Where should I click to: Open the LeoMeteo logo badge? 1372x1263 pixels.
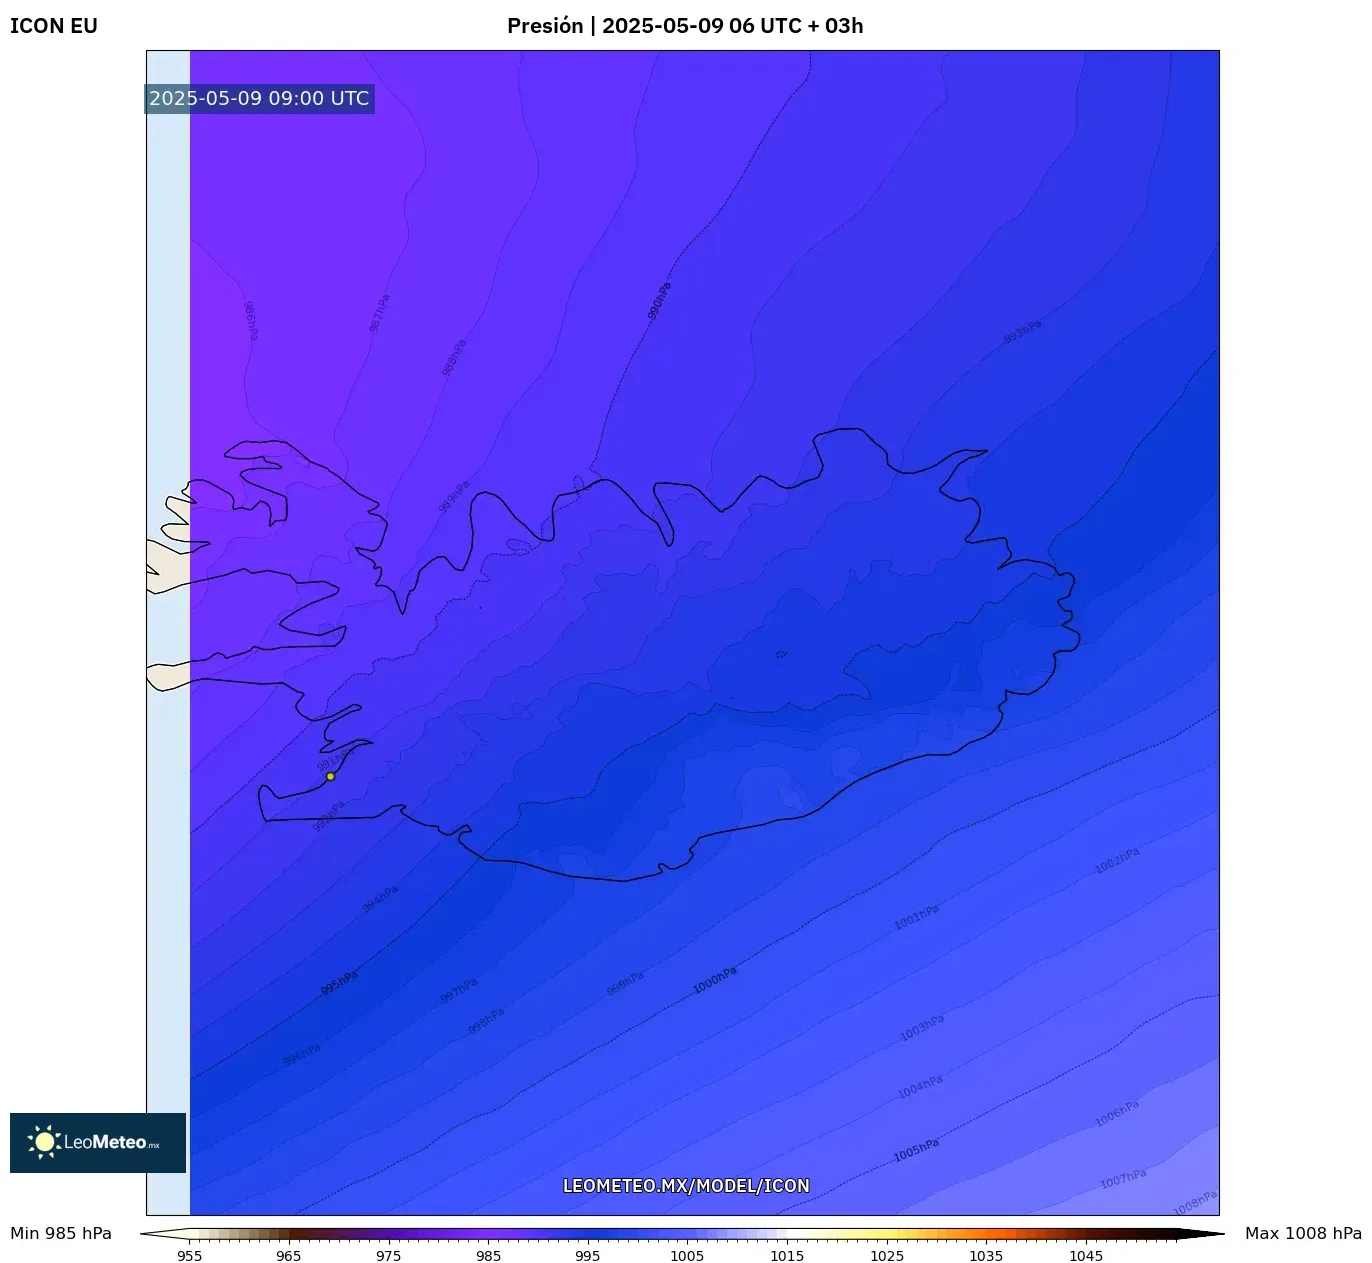98,1142
